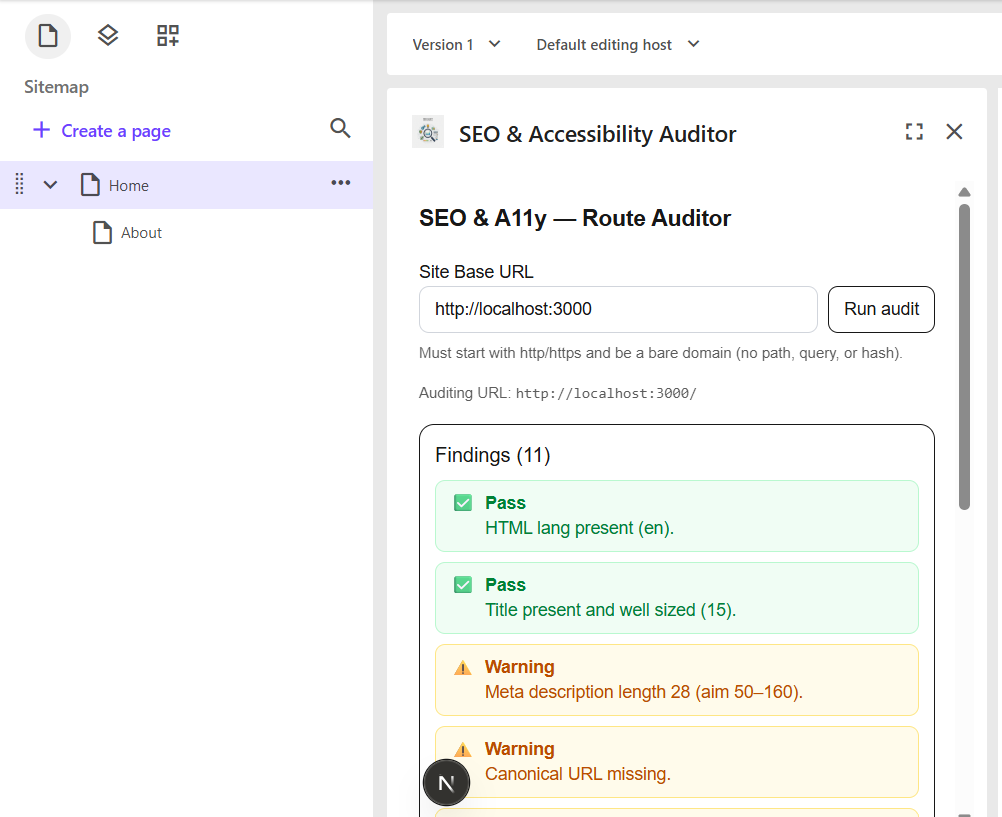Viewport: 1002px width, 817px height.
Task: Collapse the Home page tree chevron
Action: (x=50, y=185)
